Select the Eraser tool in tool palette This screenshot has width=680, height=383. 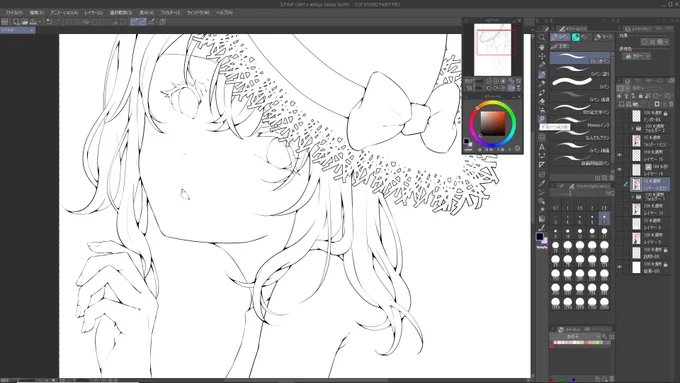click(x=542, y=101)
